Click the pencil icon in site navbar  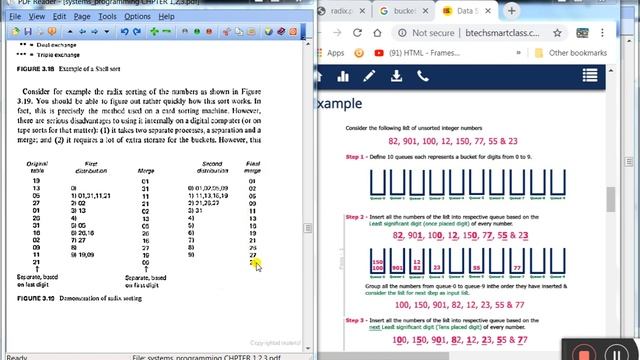coord(369,76)
